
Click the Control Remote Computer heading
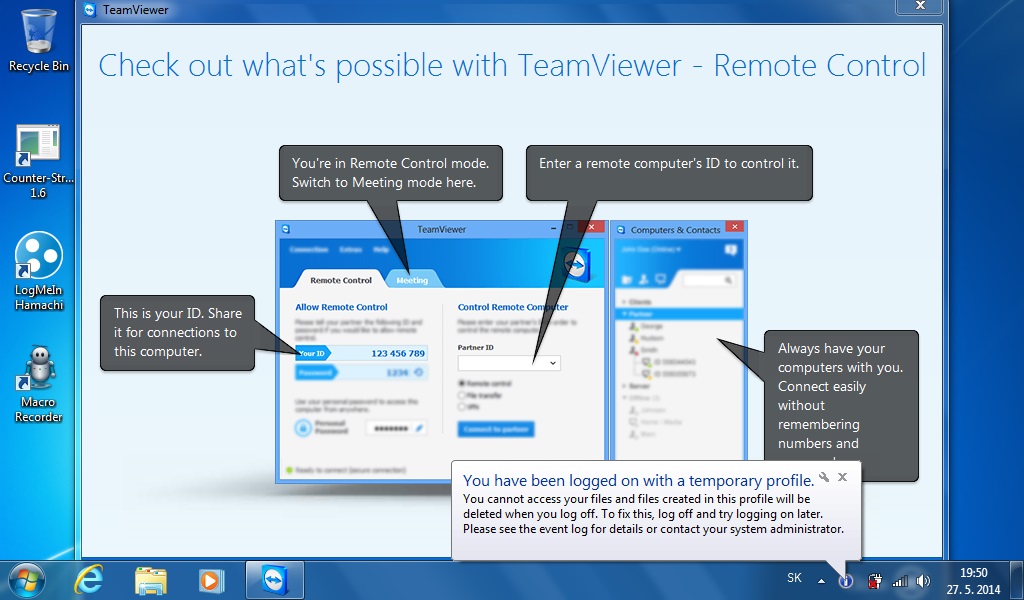pyautogui.click(x=513, y=307)
